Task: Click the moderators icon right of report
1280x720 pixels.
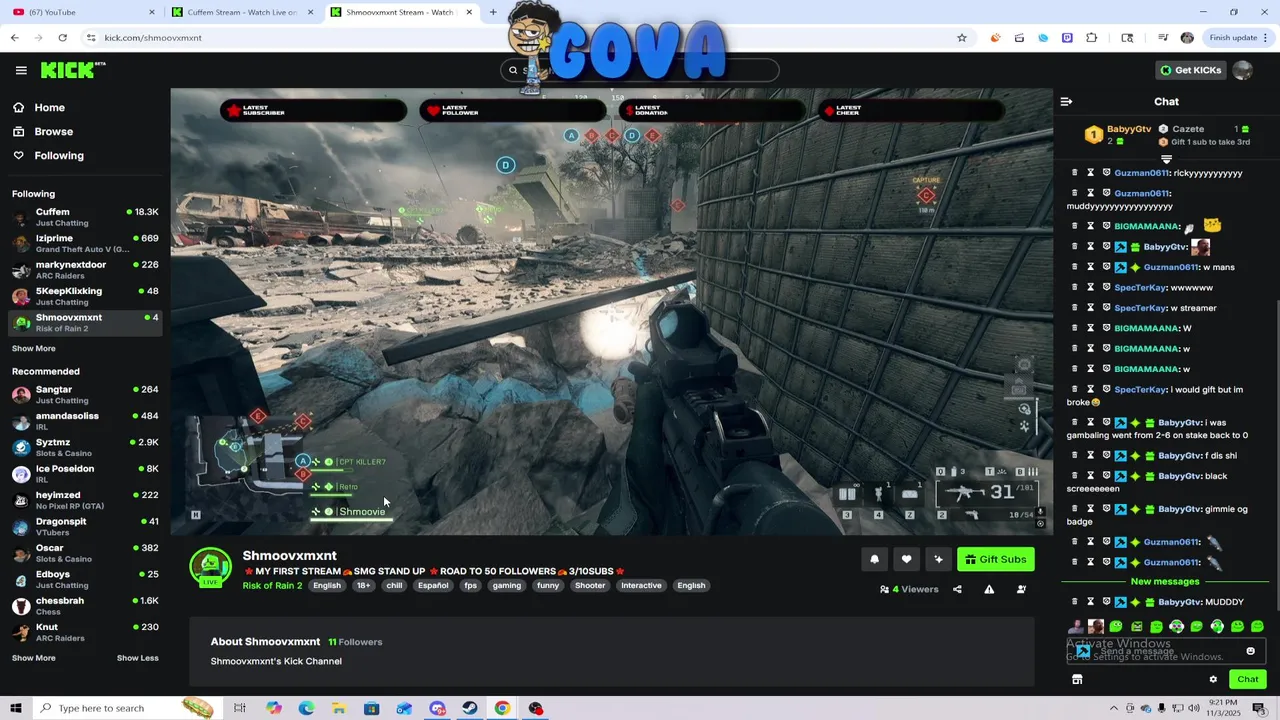Action: [x=1021, y=589]
